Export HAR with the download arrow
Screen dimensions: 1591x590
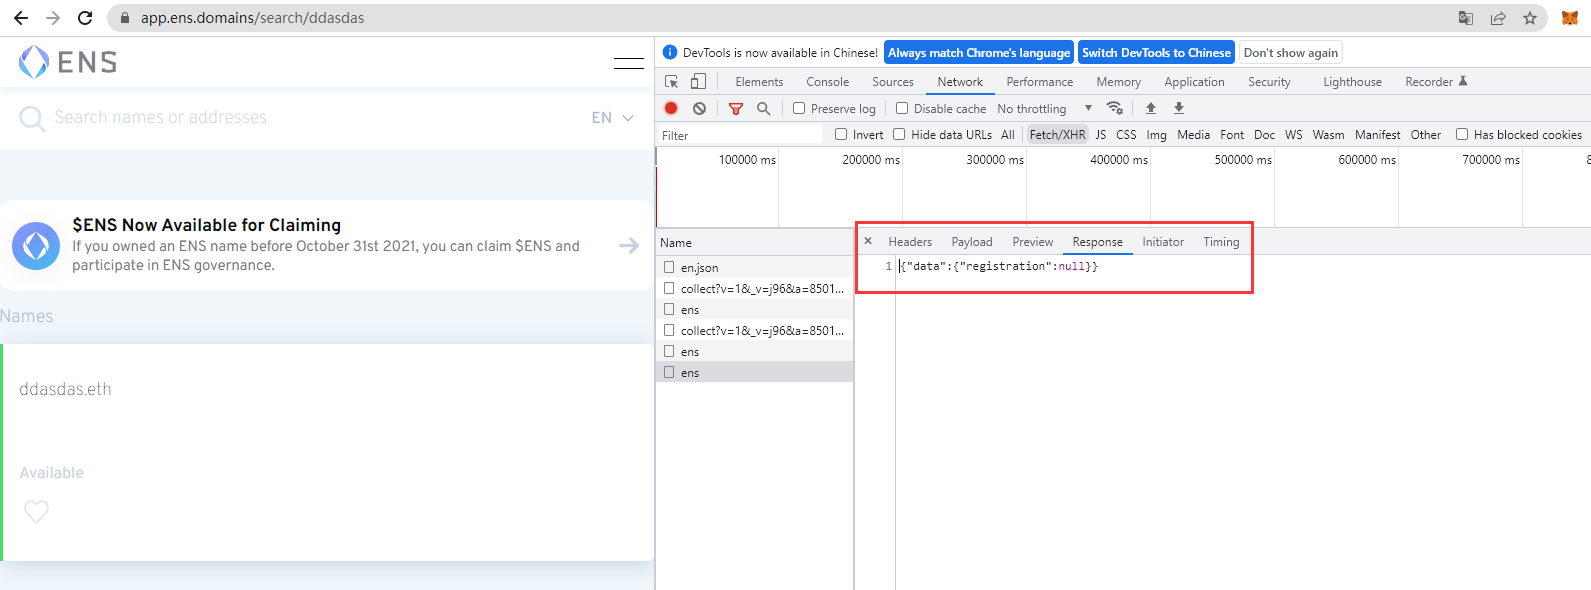coord(1179,108)
